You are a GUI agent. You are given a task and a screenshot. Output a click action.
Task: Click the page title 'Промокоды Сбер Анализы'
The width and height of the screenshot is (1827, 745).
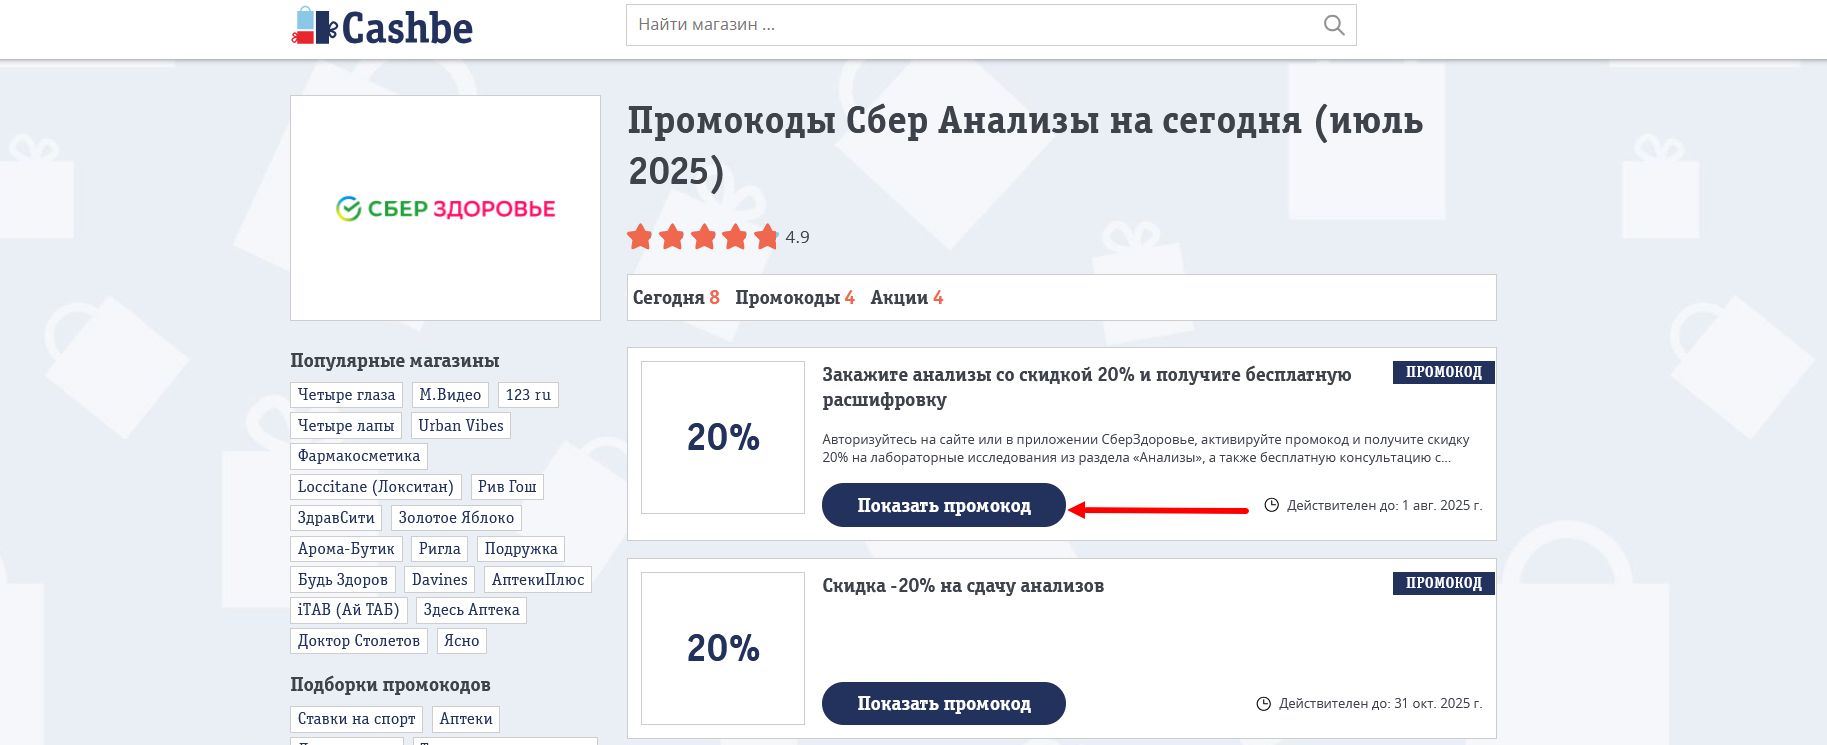tap(1025, 146)
